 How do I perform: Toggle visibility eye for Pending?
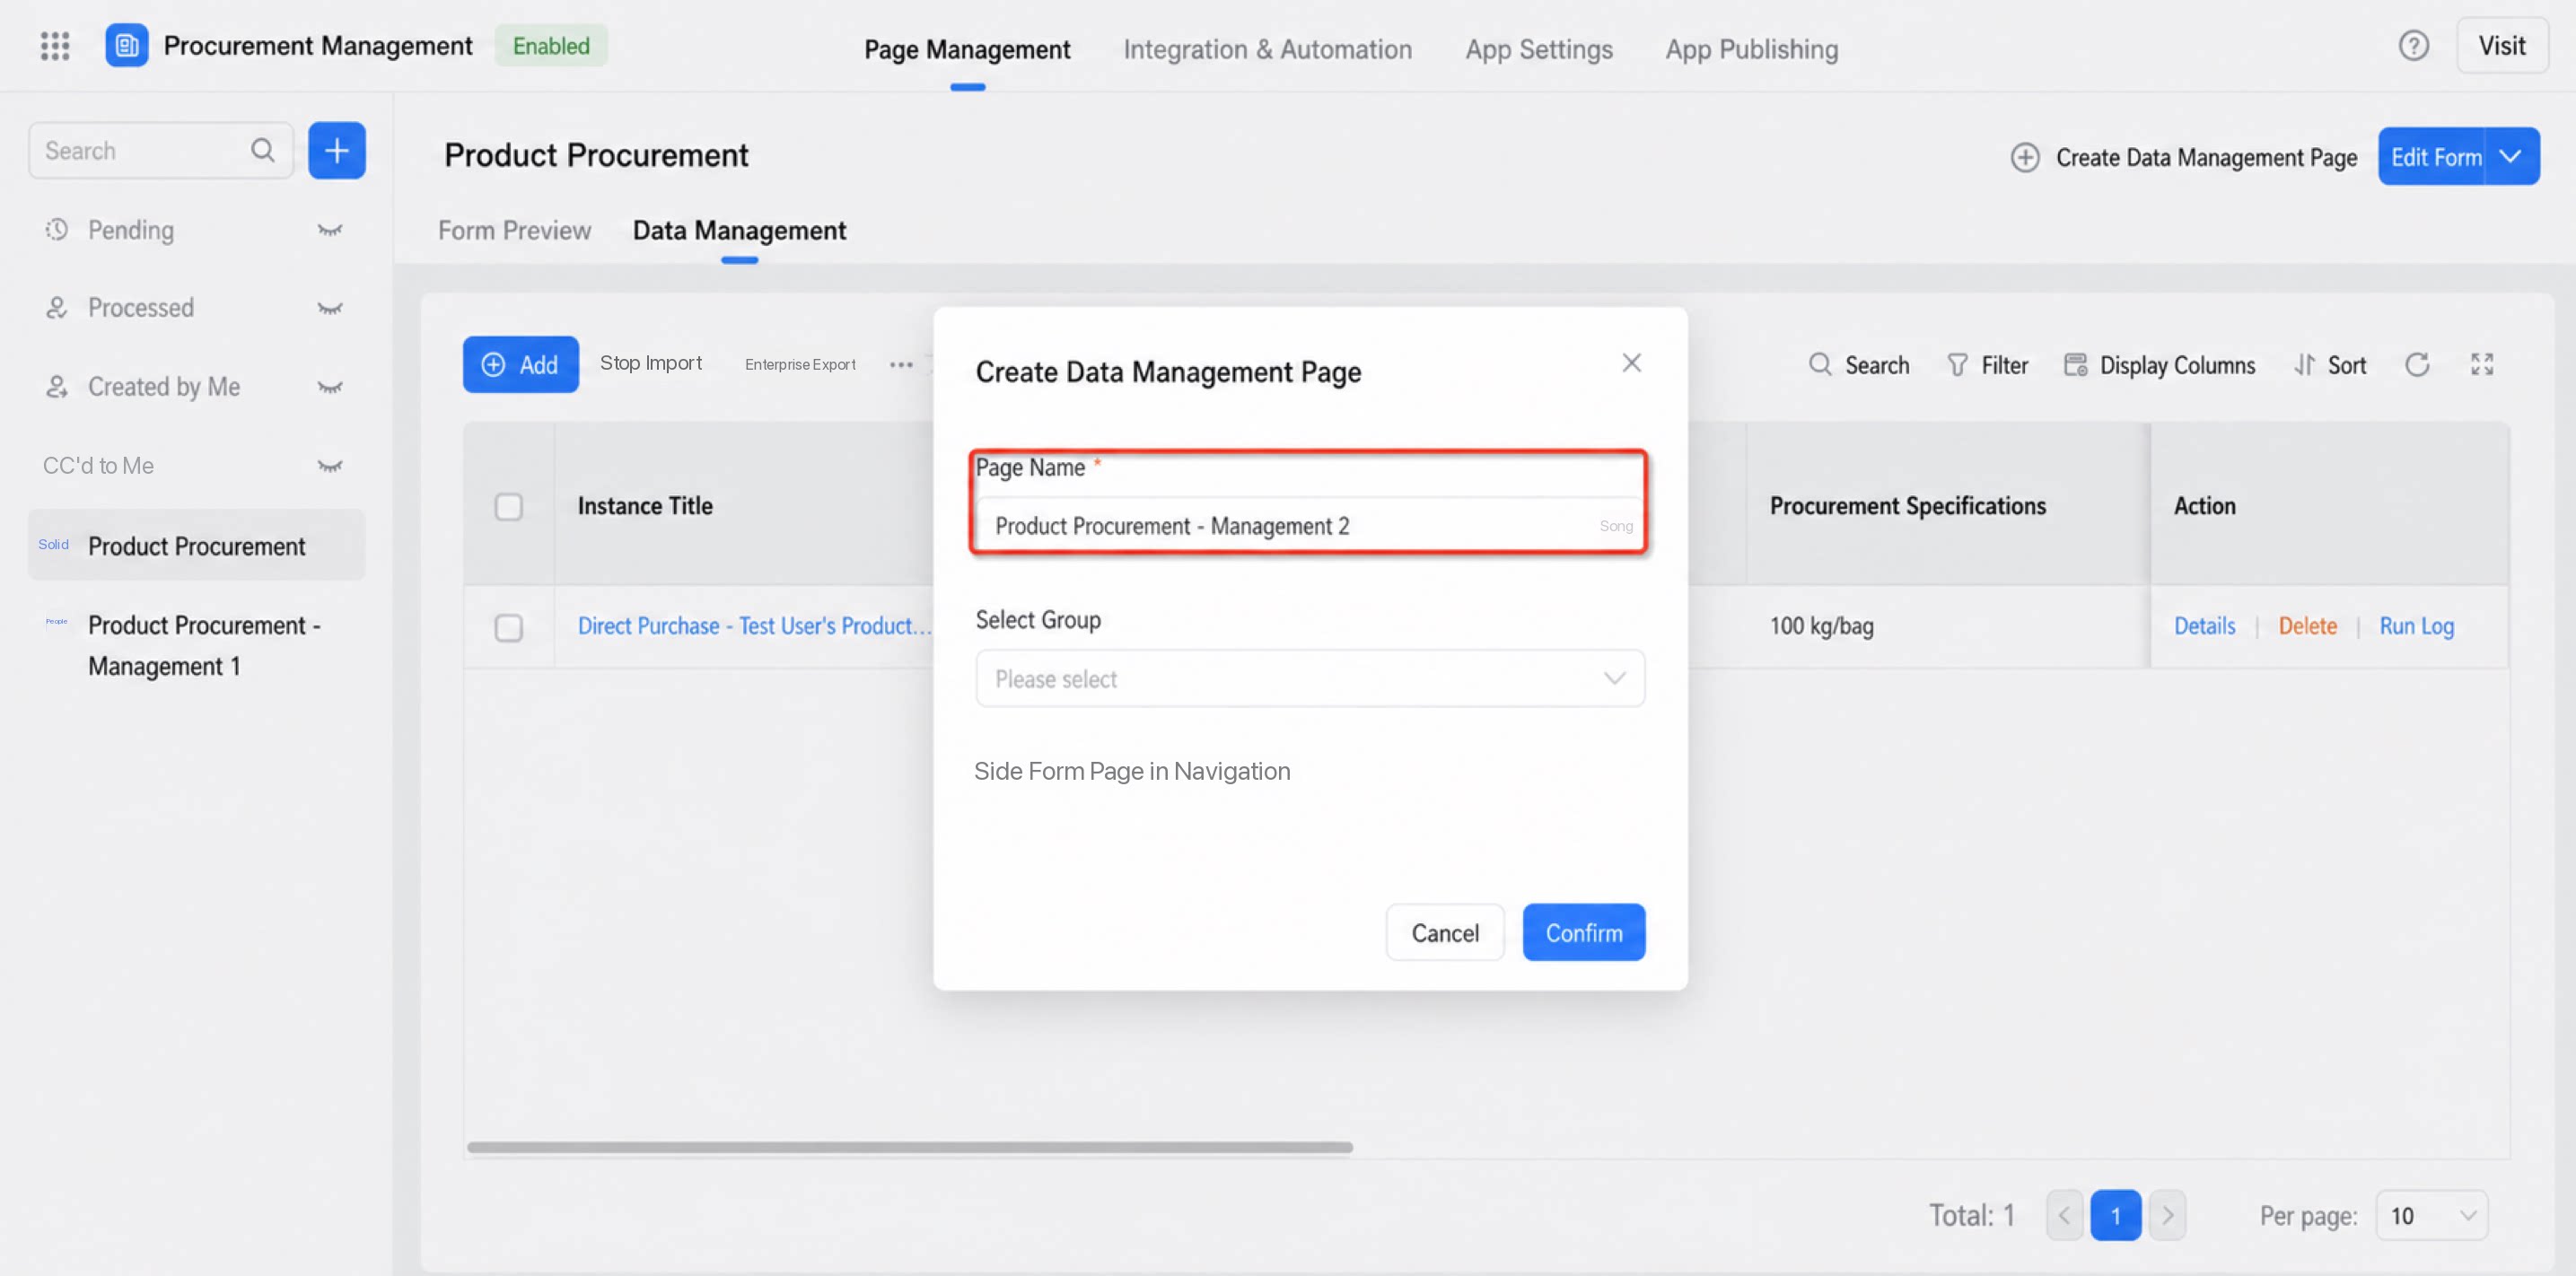pos(330,230)
